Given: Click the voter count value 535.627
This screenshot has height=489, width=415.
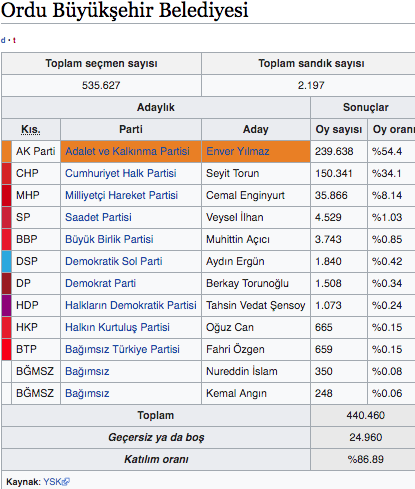Looking at the screenshot, I should coord(101,85).
